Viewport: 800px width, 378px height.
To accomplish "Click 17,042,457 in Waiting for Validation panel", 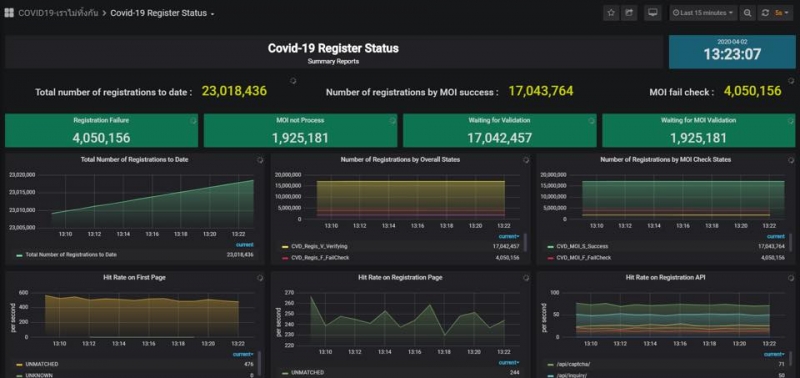I will coord(499,138).
